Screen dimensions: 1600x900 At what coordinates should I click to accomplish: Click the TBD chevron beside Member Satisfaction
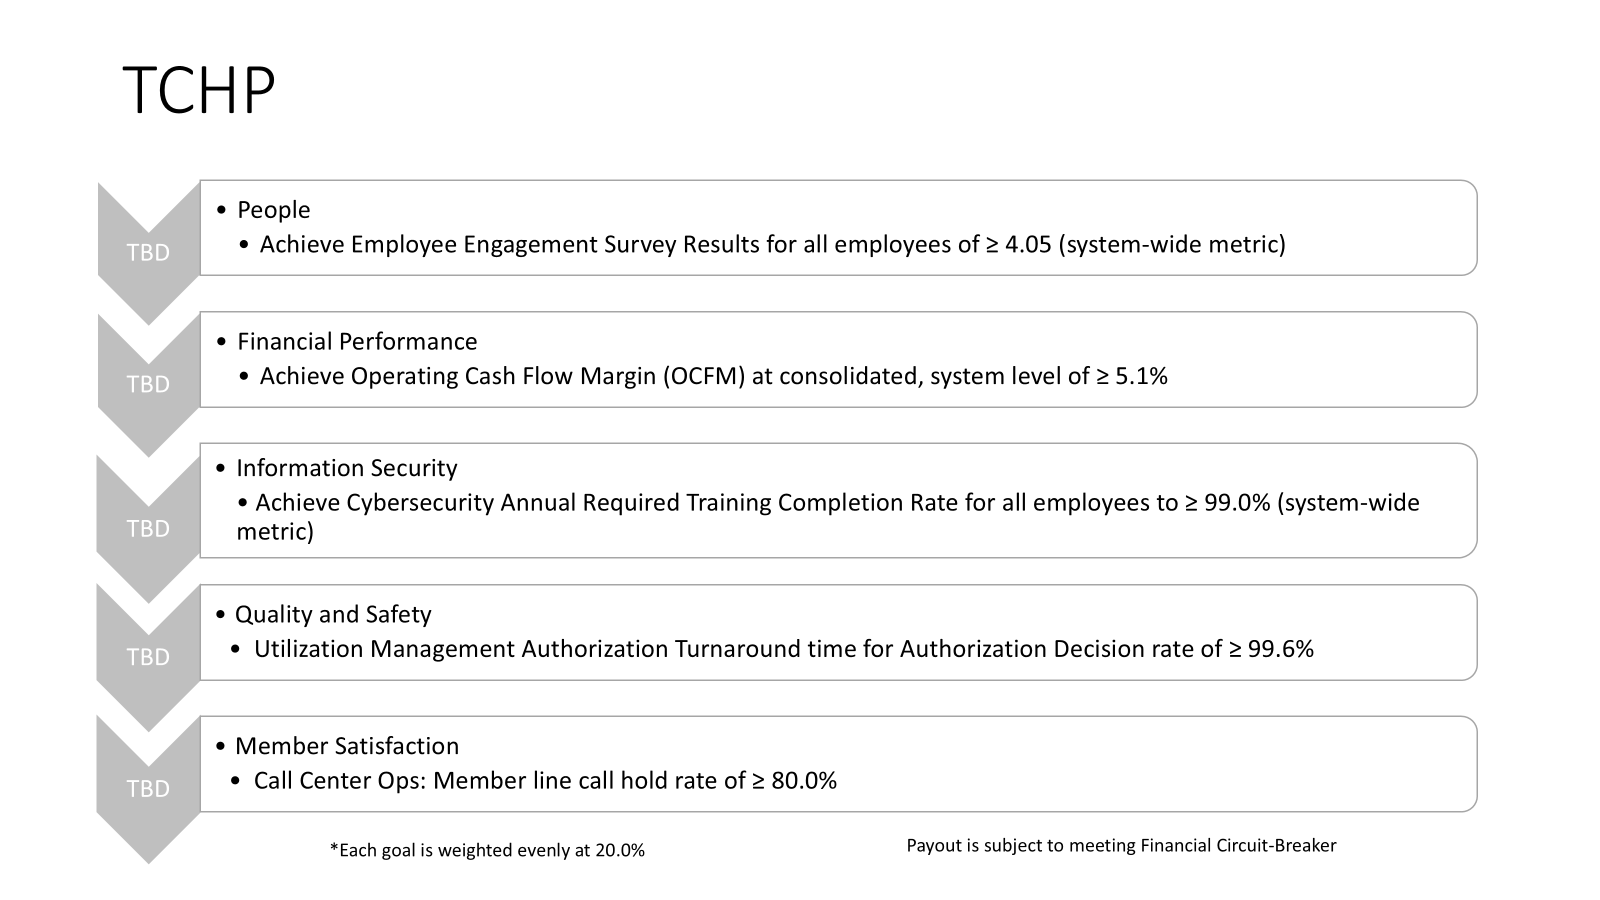(148, 789)
